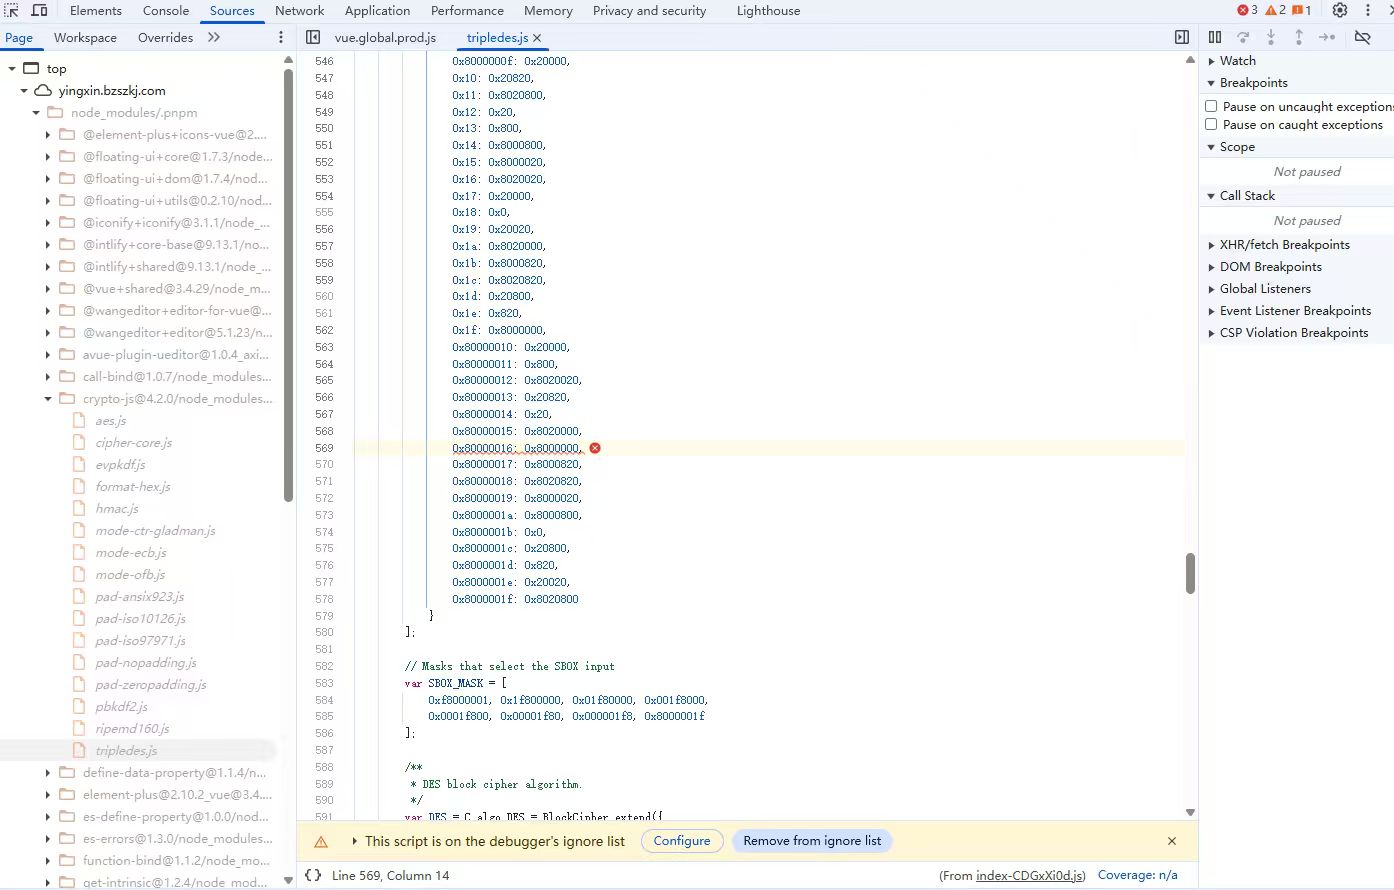Toggle the device toolbar icon

40,10
